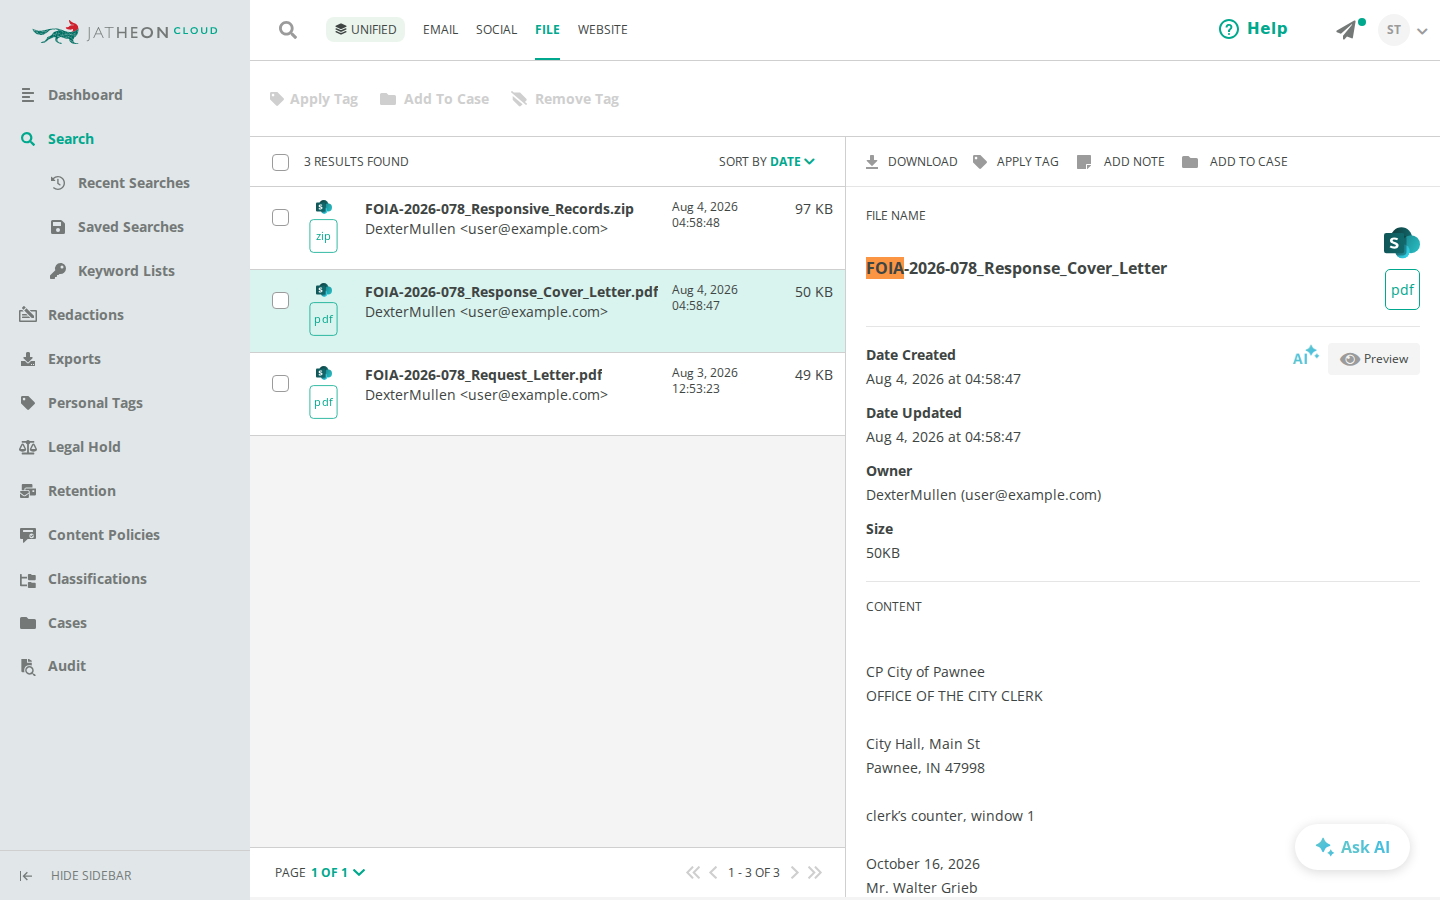Viewport: 1440px width, 900px height.
Task: Open Legal Hold scales icon
Action: pos(28,447)
